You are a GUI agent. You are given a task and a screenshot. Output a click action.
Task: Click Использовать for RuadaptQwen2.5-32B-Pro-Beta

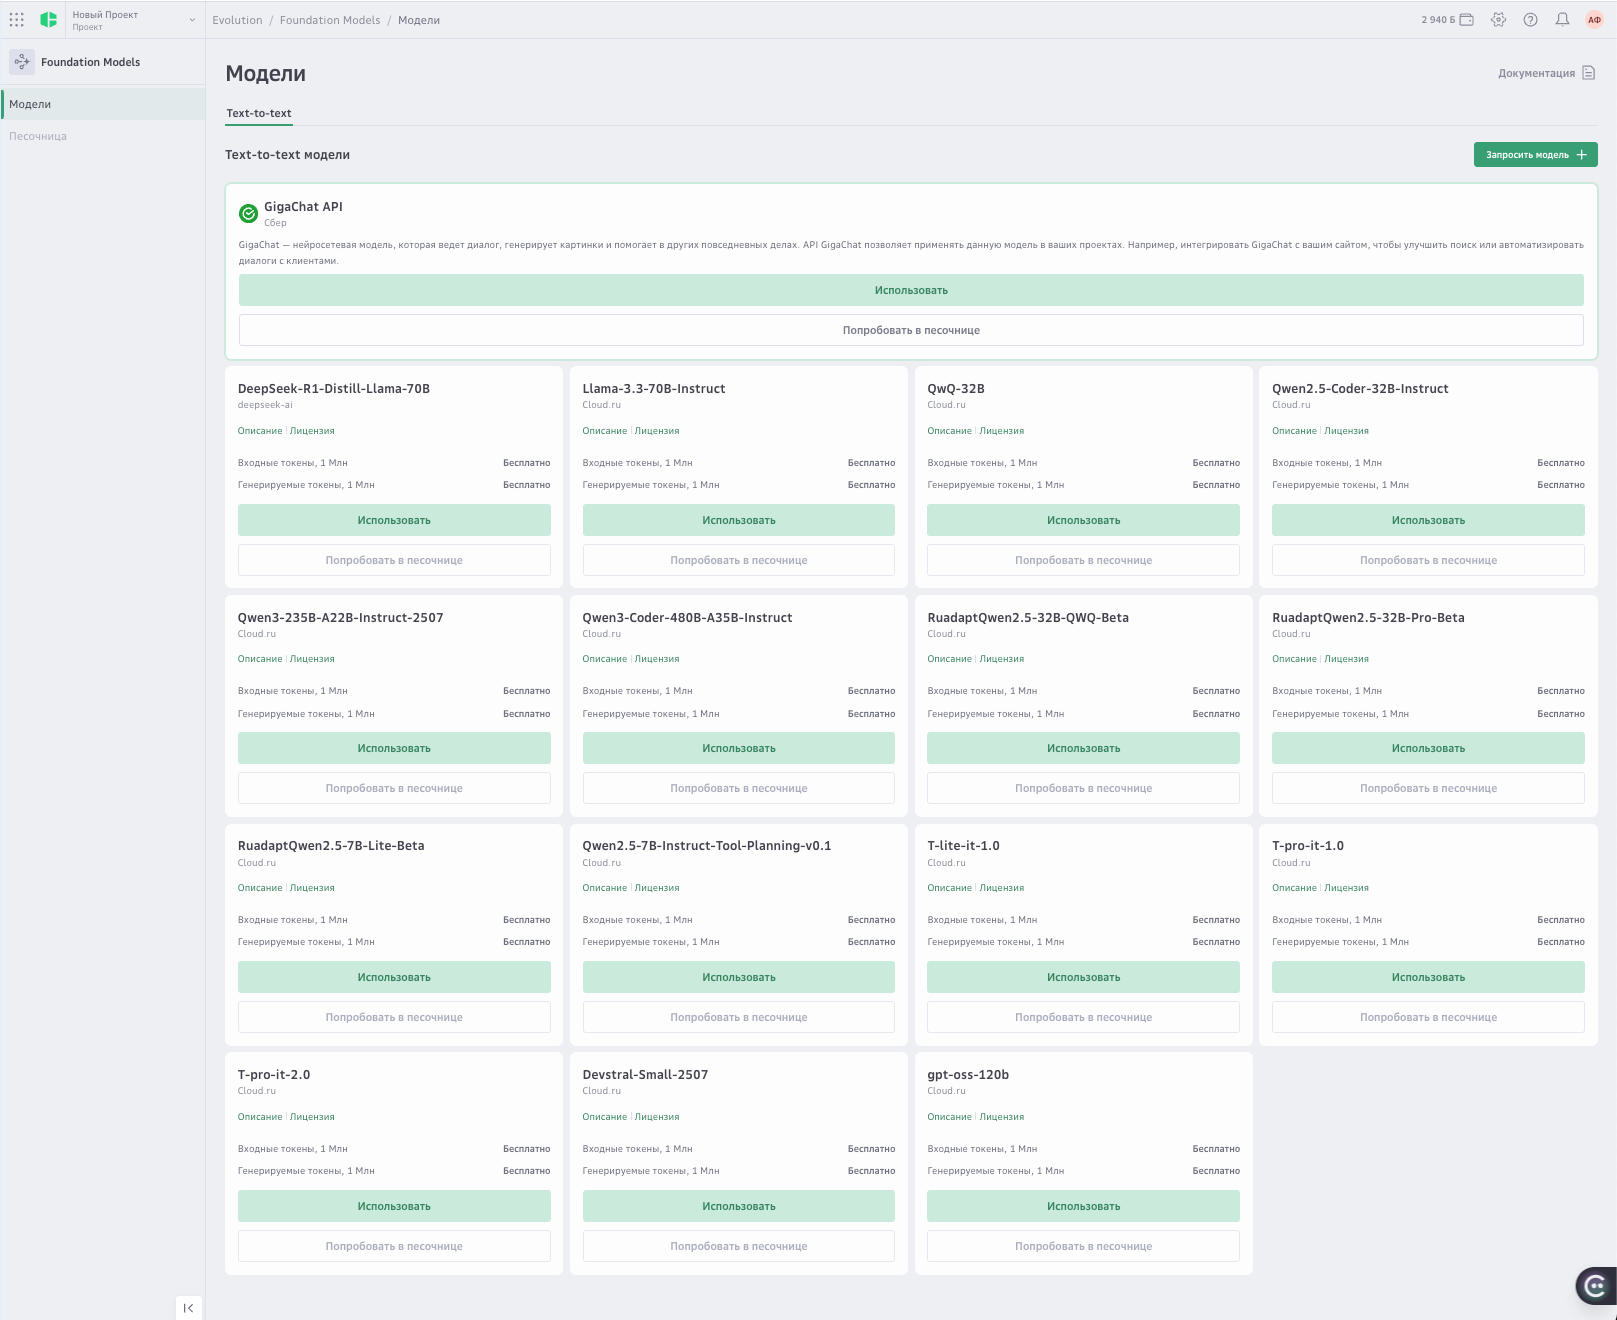(1428, 748)
